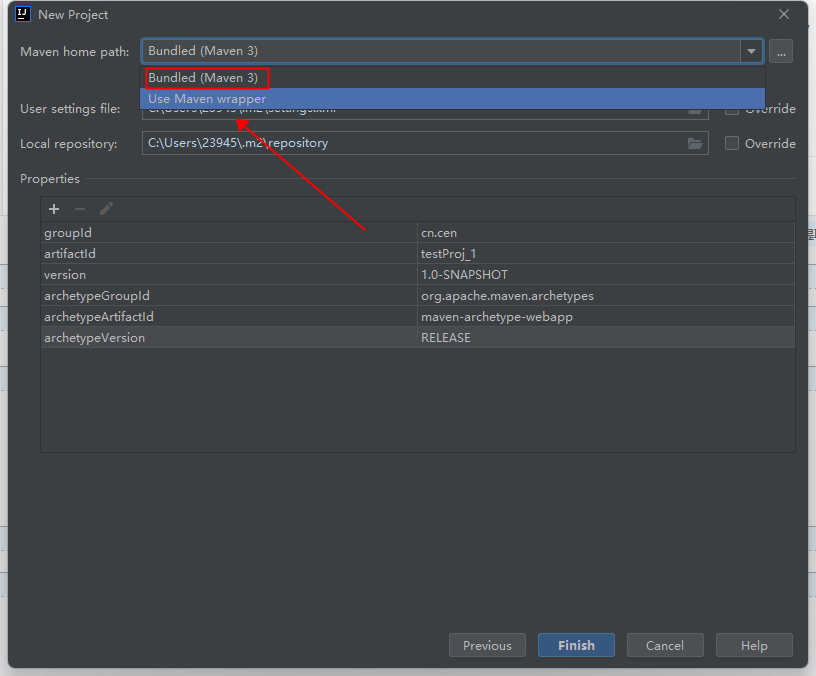Viewport: 816px width, 676px height.
Task: Click the User settings file folder icon
Action: tap(695, 111)
